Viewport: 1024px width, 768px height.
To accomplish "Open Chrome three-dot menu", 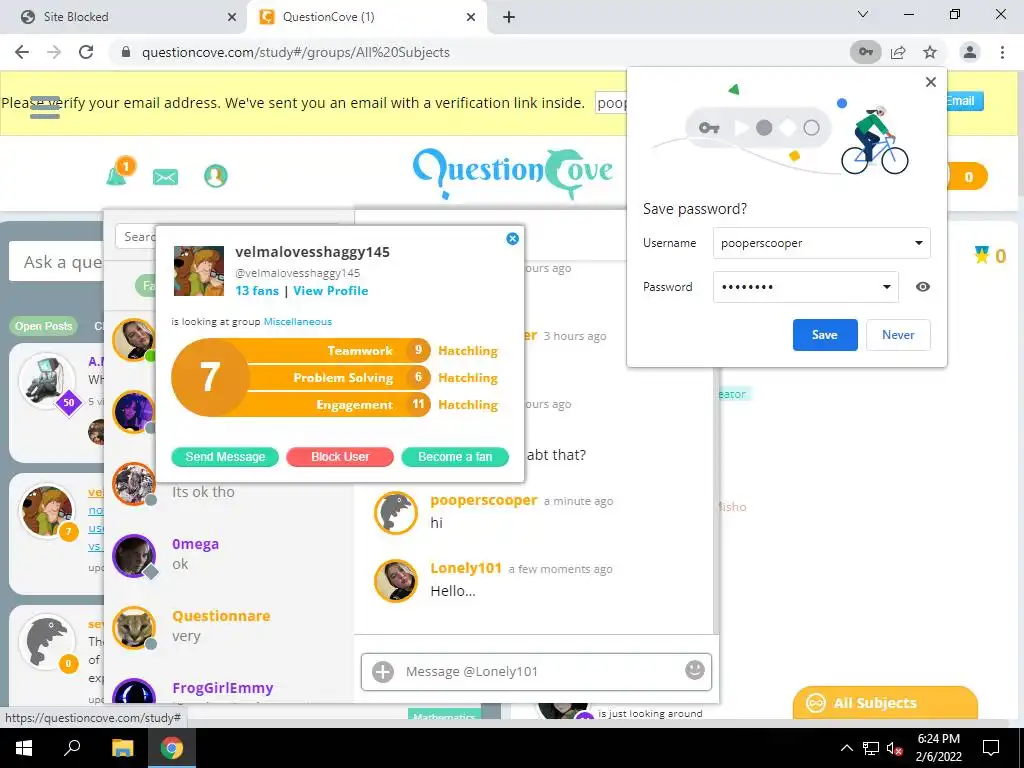I will click(x=1002, y=52).
